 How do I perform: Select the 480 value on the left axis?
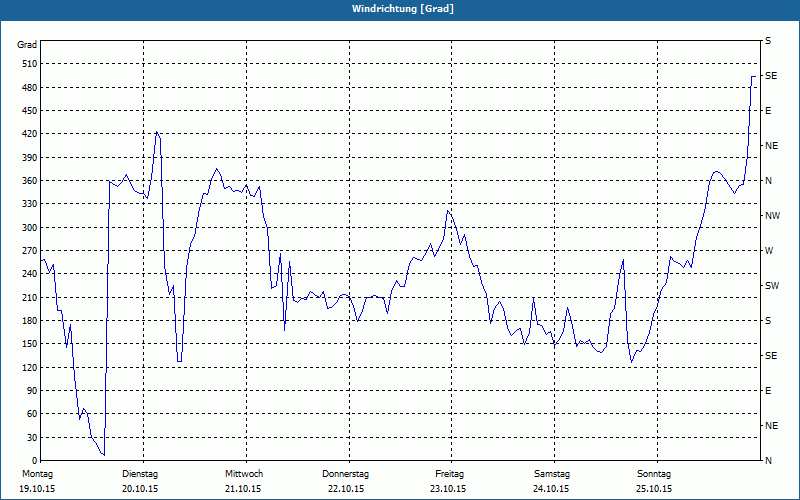(x=30, y=88)
